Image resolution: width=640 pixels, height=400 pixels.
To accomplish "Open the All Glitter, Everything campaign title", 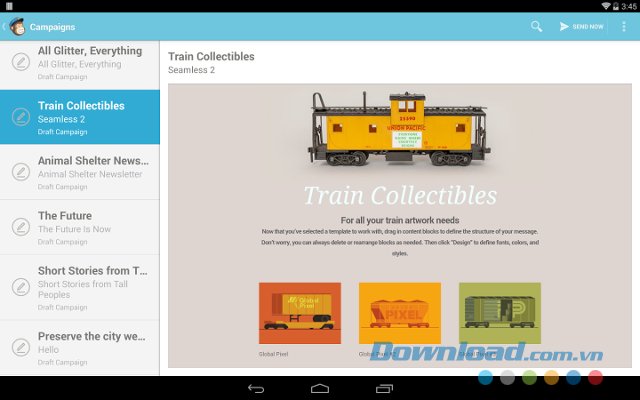I will [90, 51].
